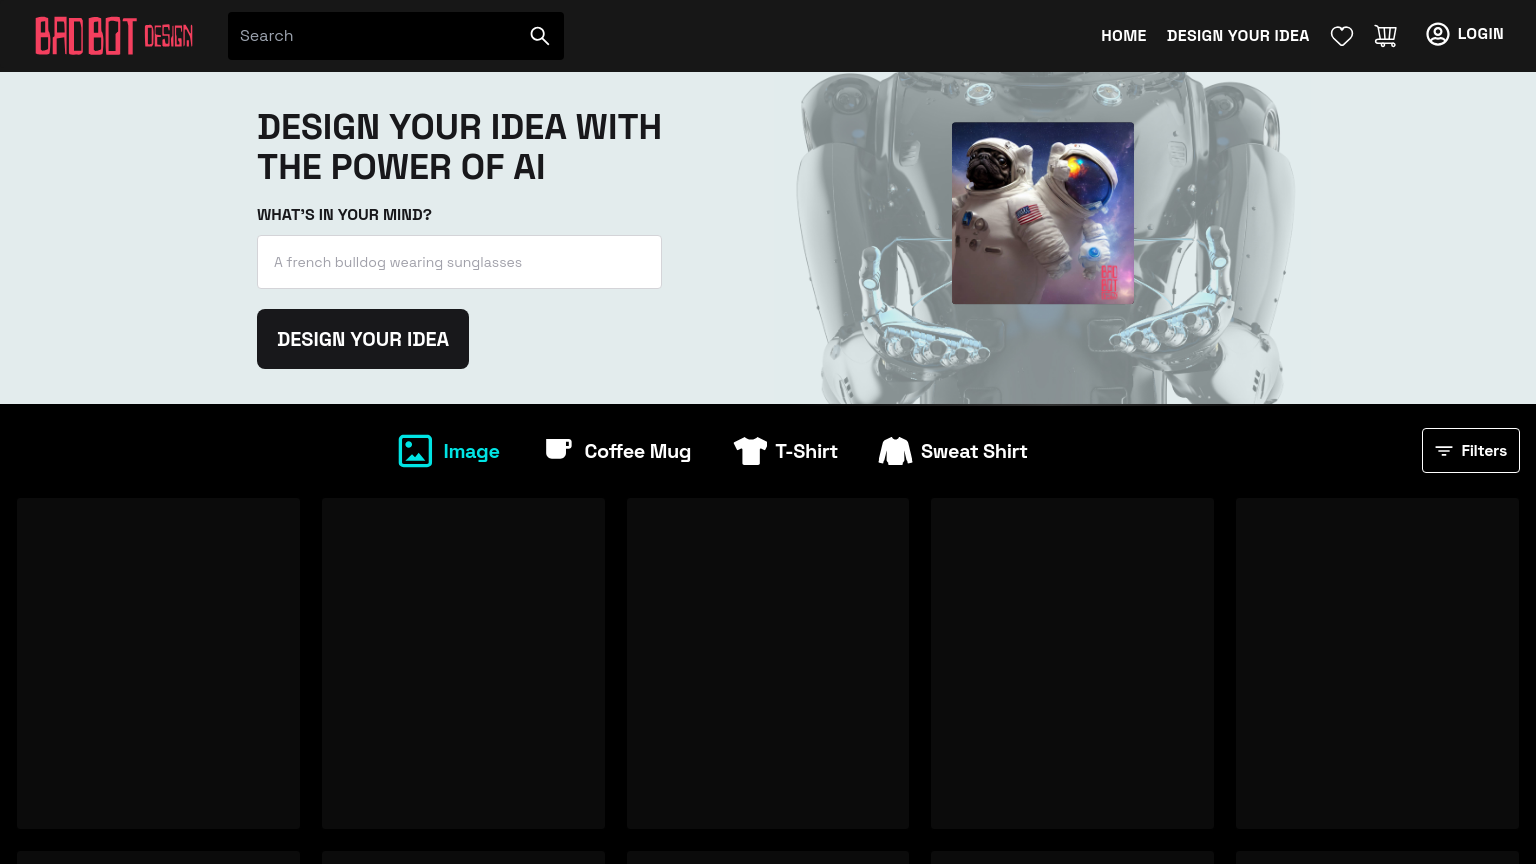Screen dimensions: 1536x864
Task: Click the Image category icon
Action: coord(415,451)
